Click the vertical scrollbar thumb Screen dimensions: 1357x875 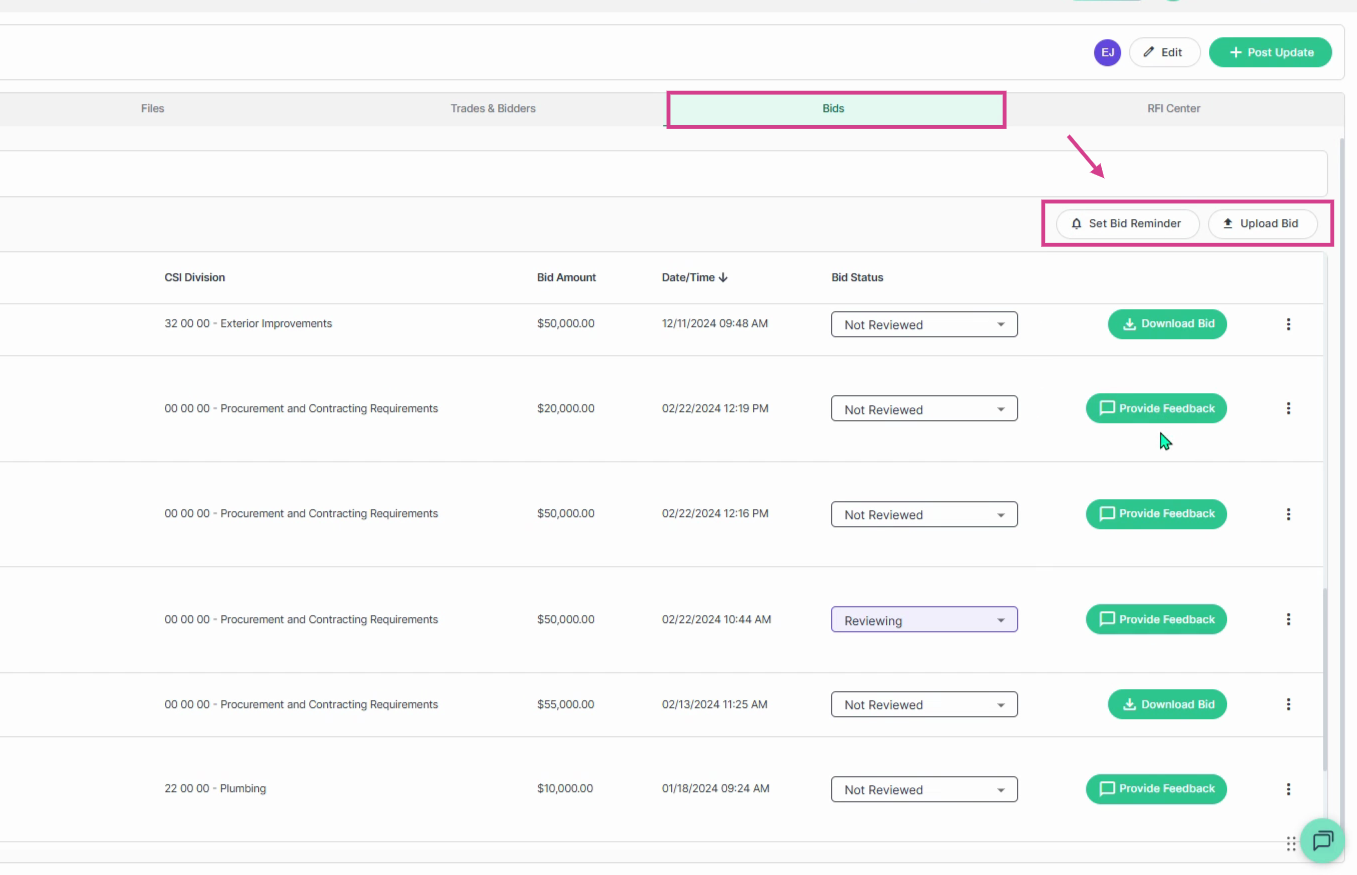tap(1326, 680)
